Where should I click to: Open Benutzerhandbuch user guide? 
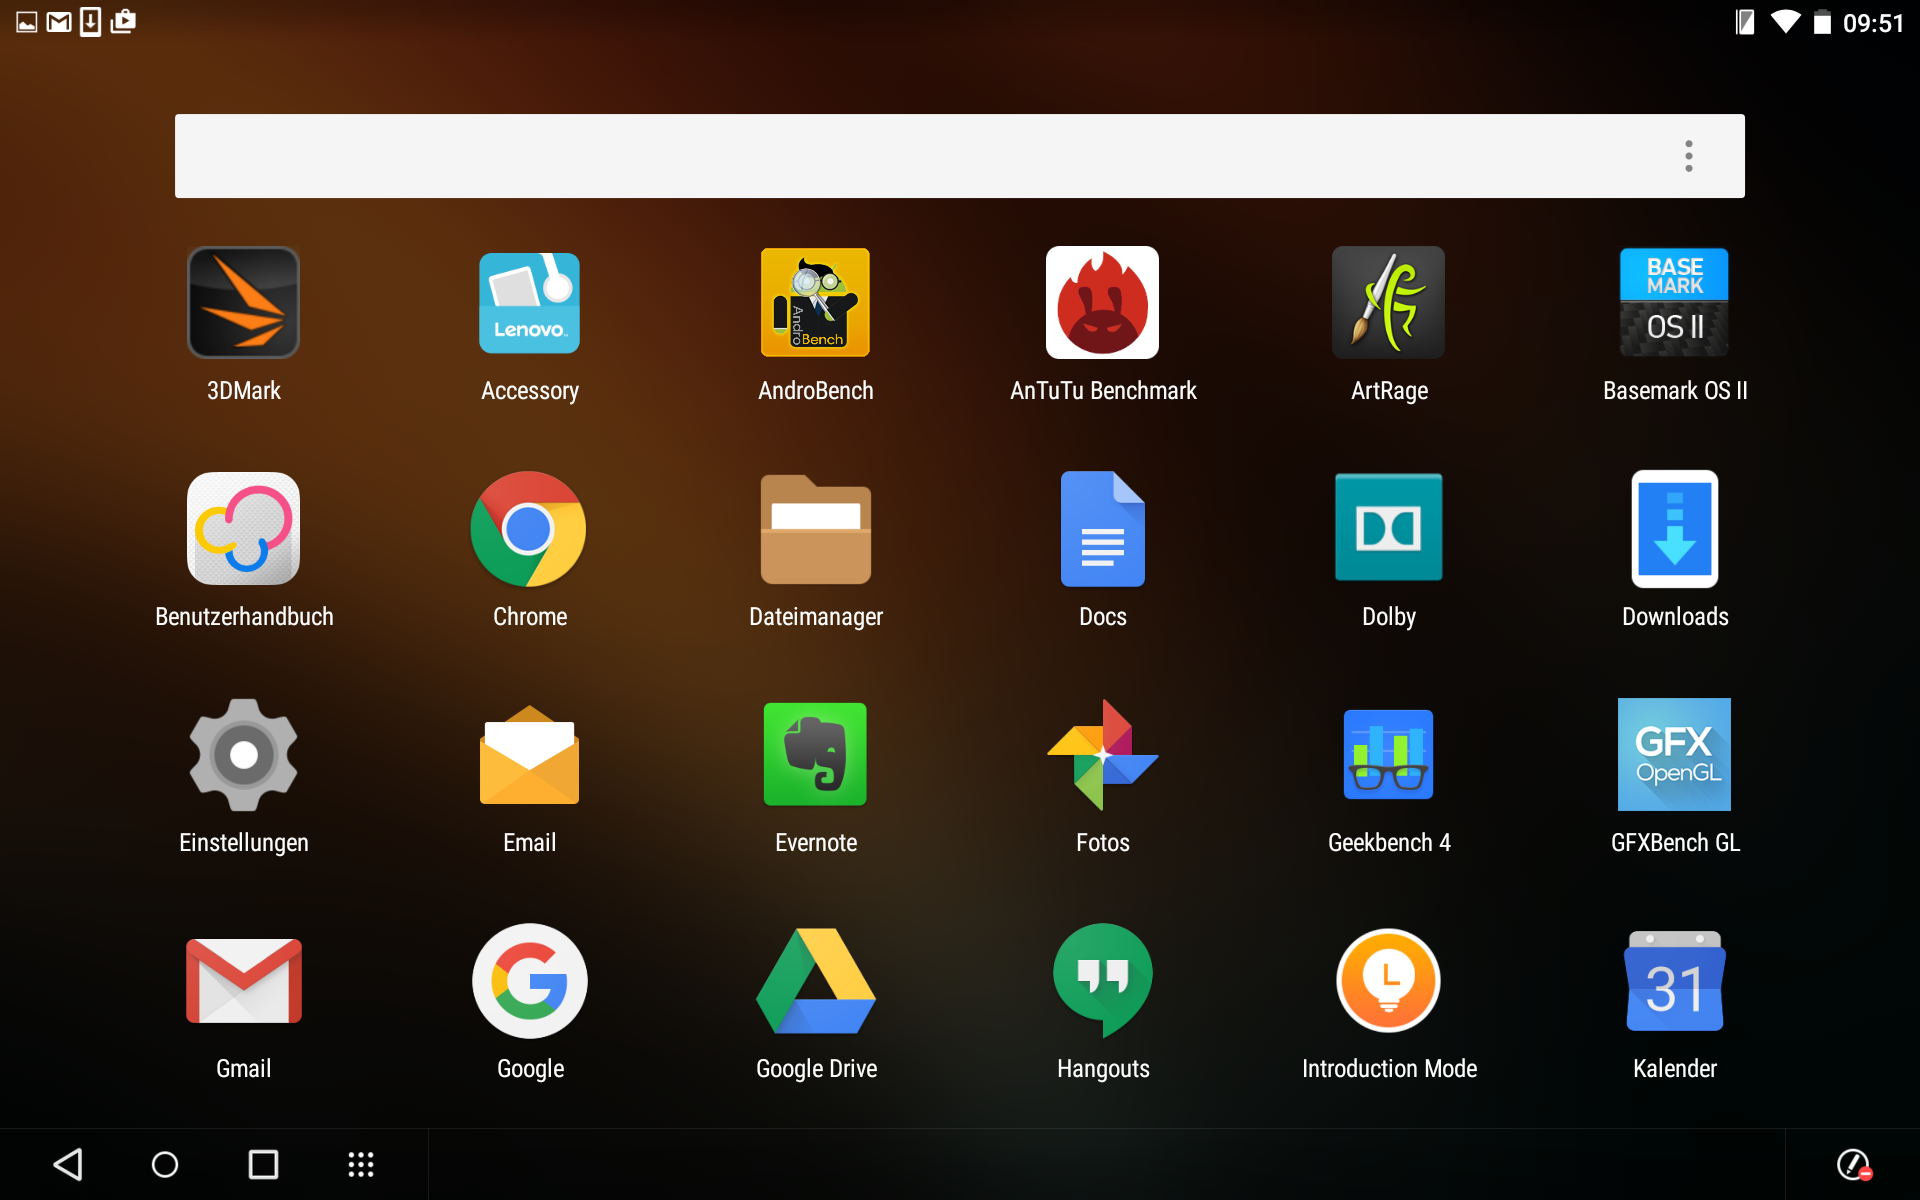click(x=244, y=529)
